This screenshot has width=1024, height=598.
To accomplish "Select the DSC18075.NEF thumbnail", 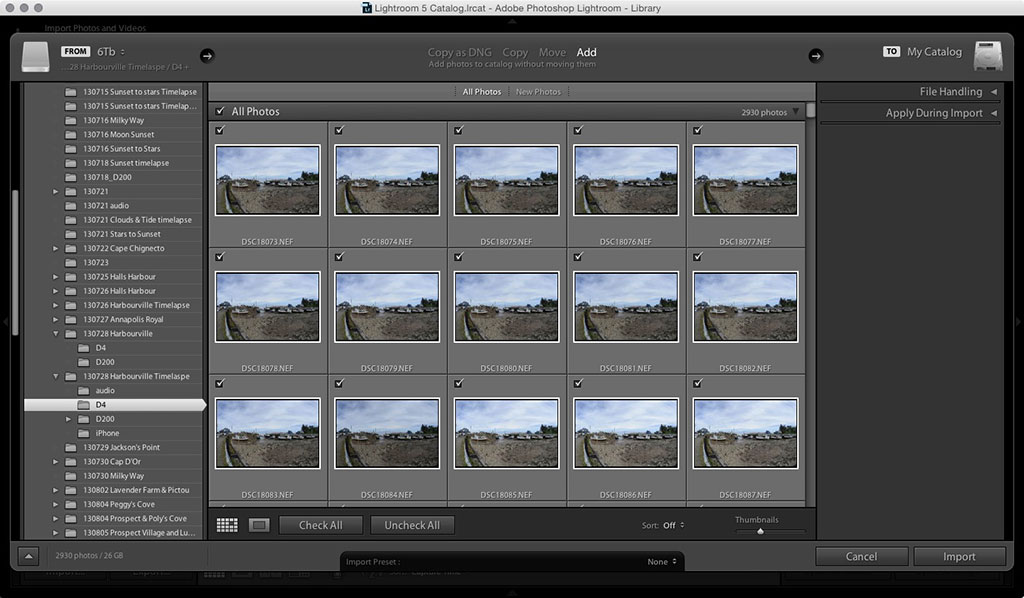I will click(x=506, y=180).
